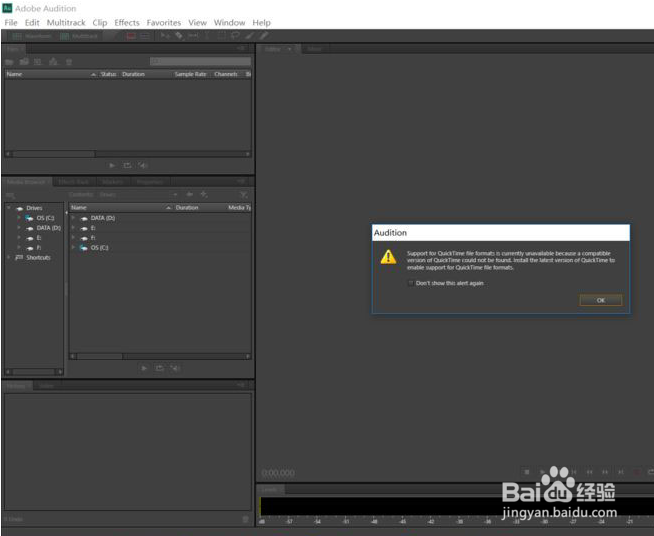Select the Spot Healing Brush tool

point(264,36)
